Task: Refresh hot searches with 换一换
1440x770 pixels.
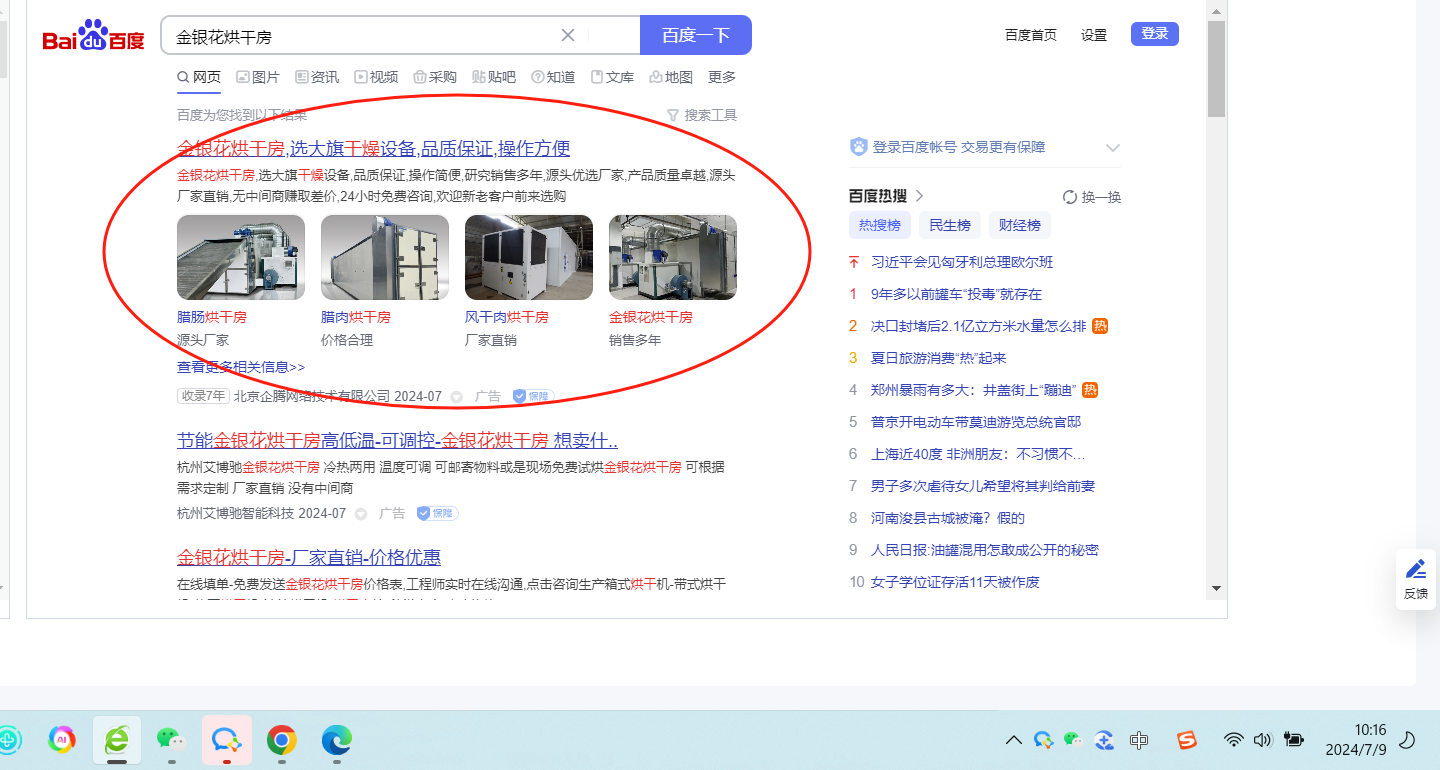Action: click(1092, 197)
